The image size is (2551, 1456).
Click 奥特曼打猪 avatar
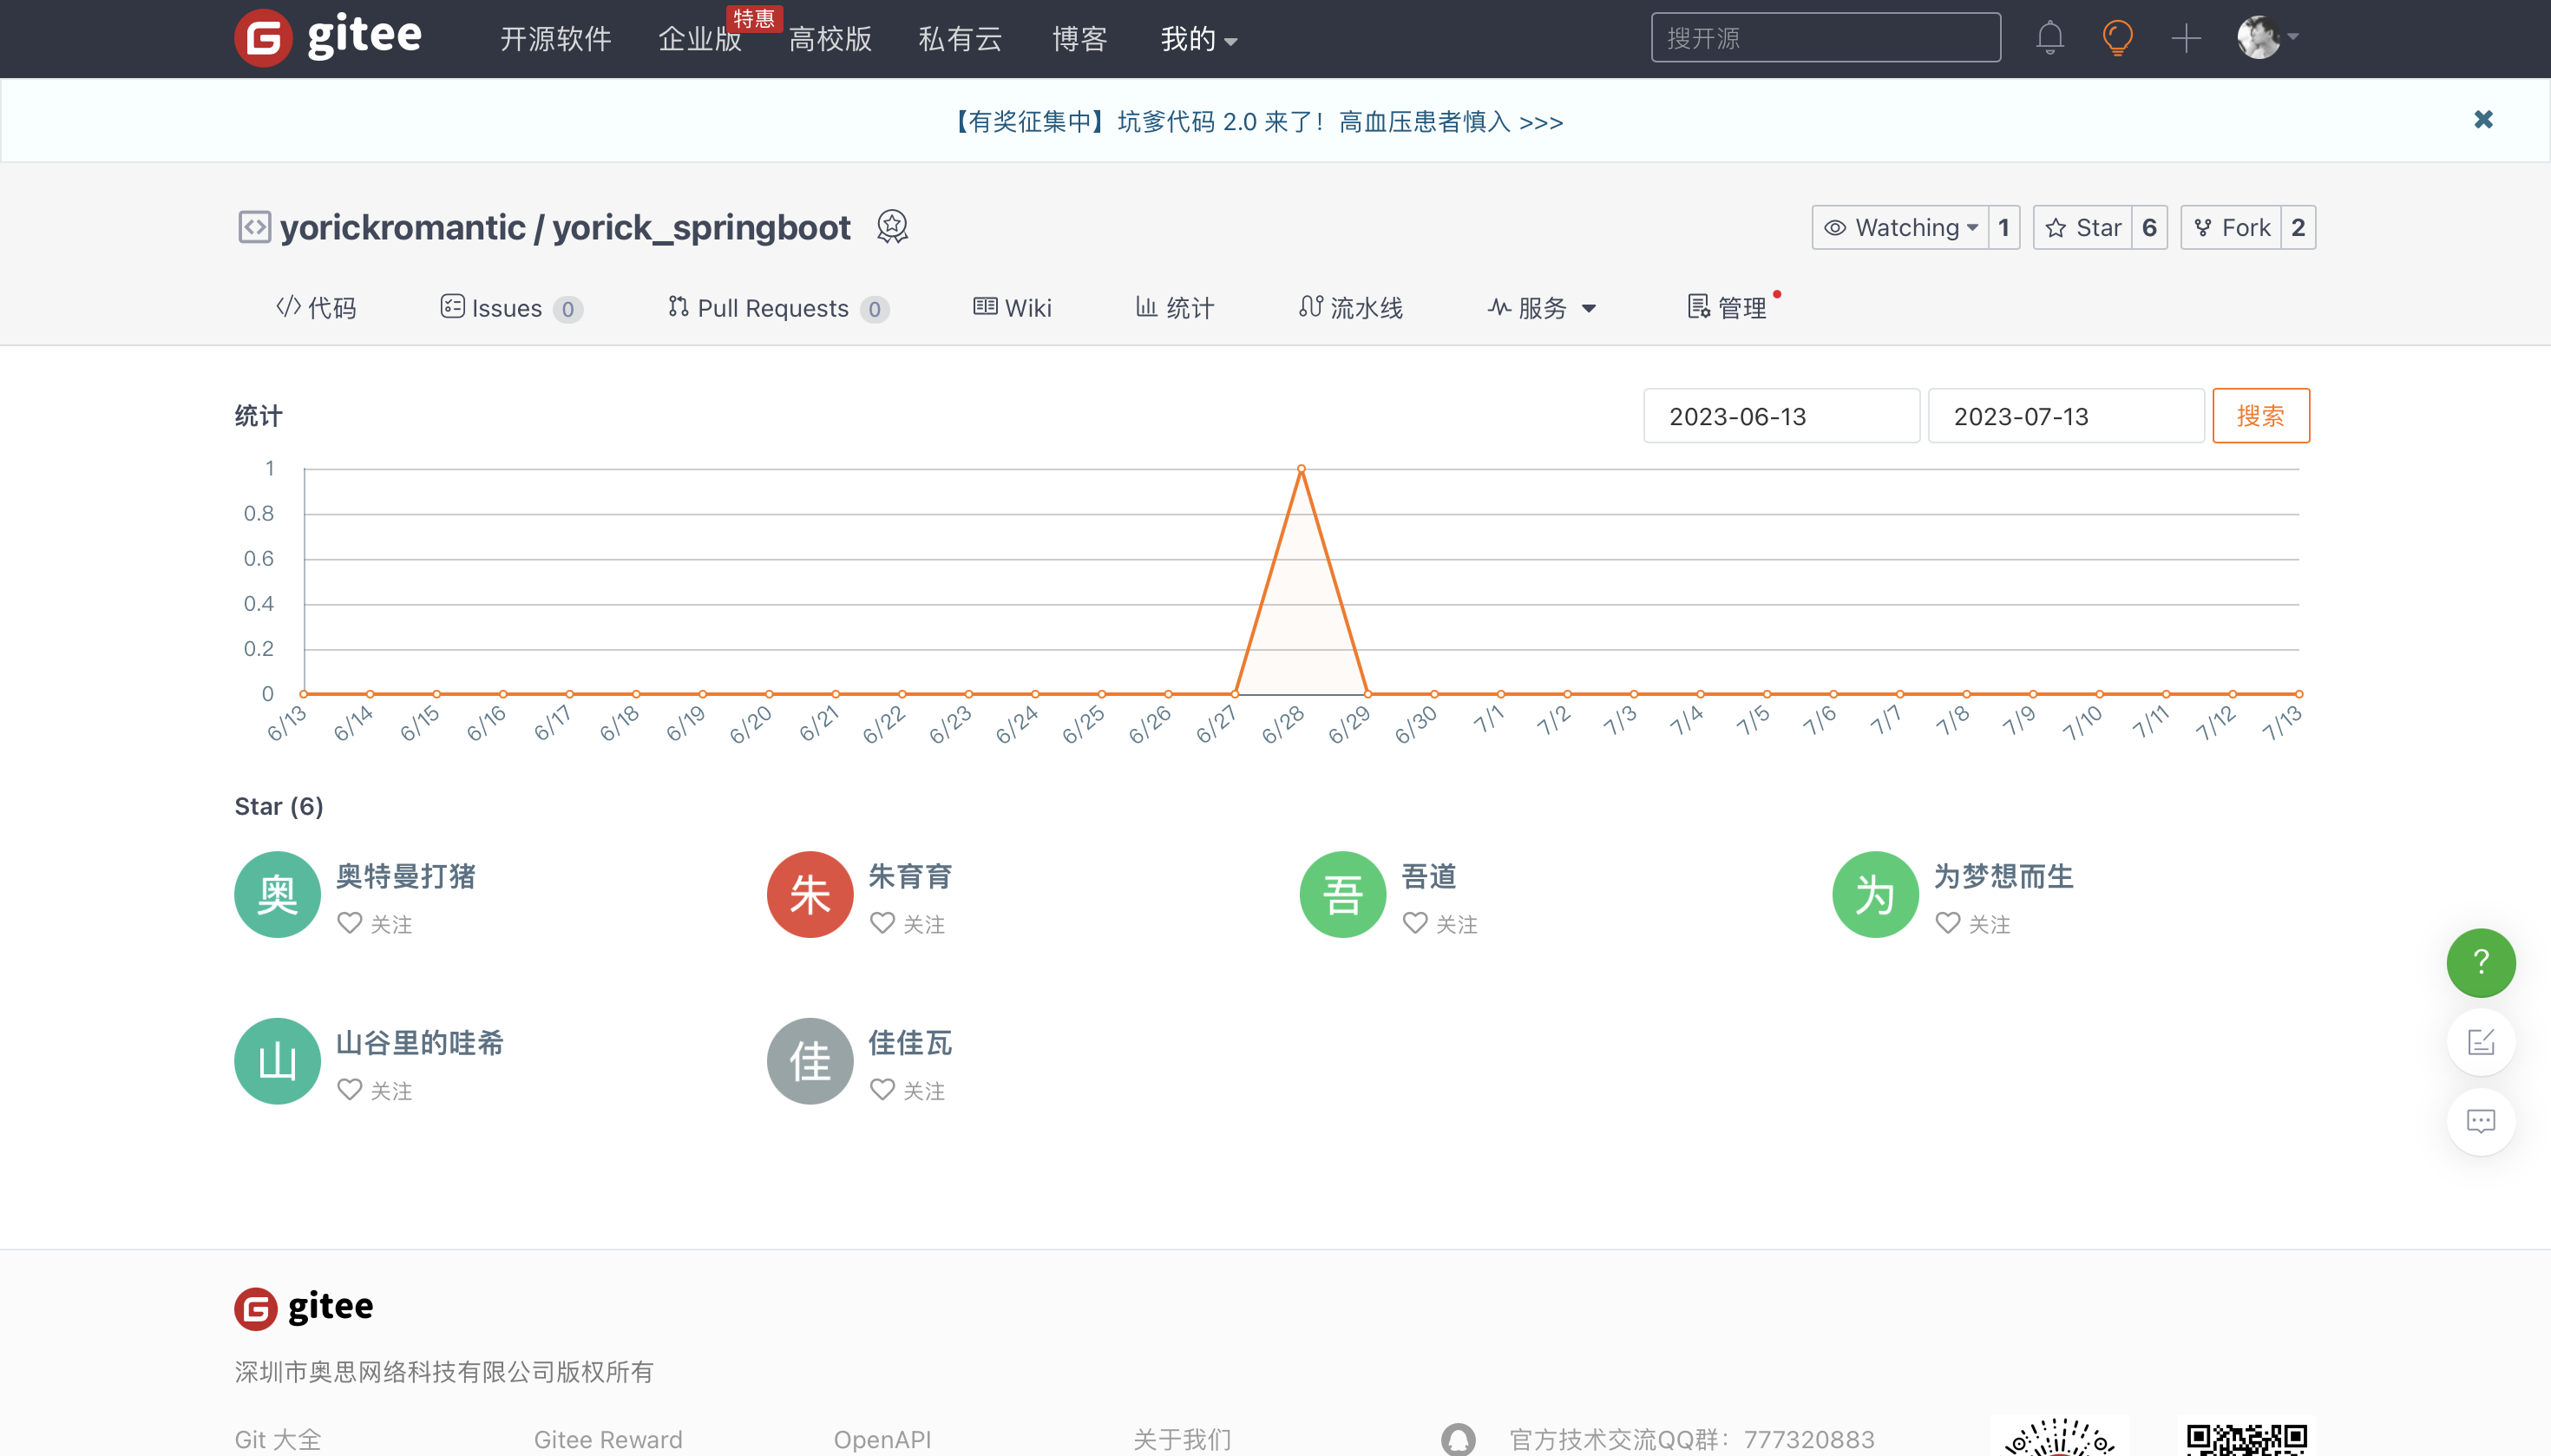point(277,894)
